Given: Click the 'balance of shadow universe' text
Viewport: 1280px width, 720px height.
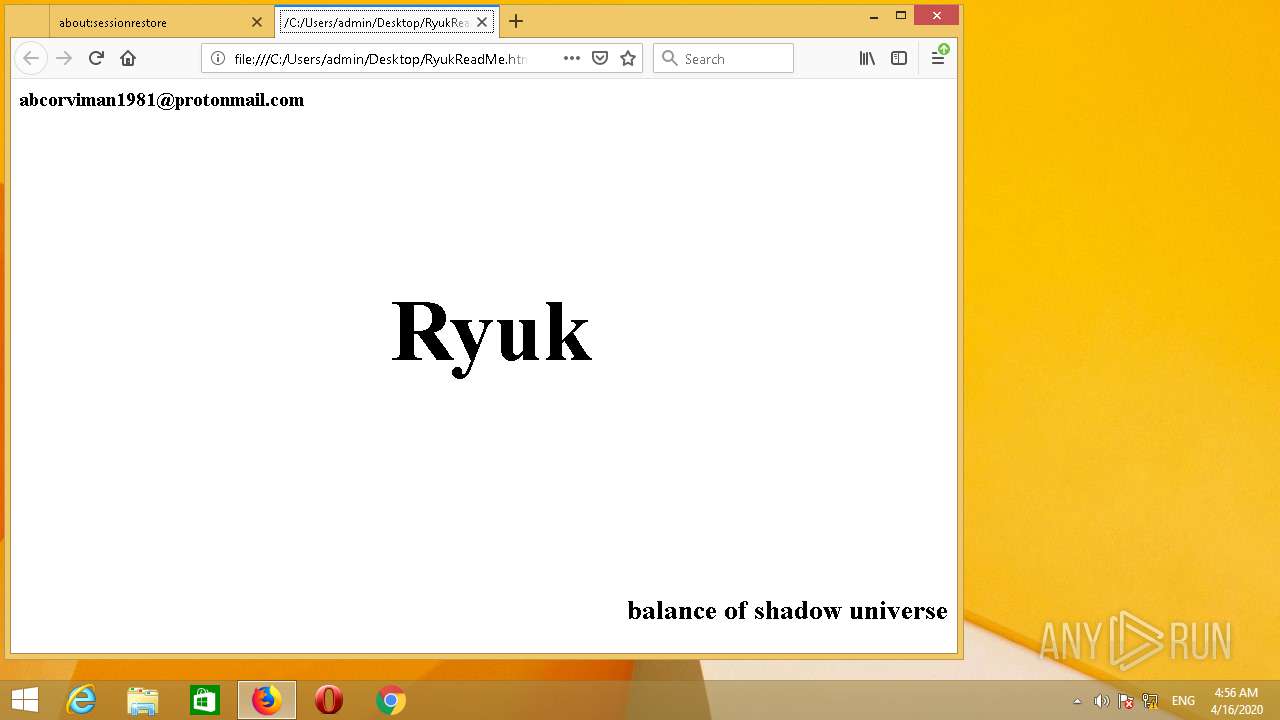Looking at the screenshot, I should coord(787,610).
